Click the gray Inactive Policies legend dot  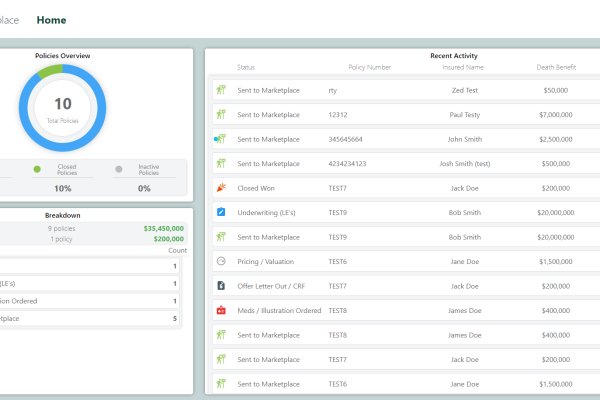[119, 169]
